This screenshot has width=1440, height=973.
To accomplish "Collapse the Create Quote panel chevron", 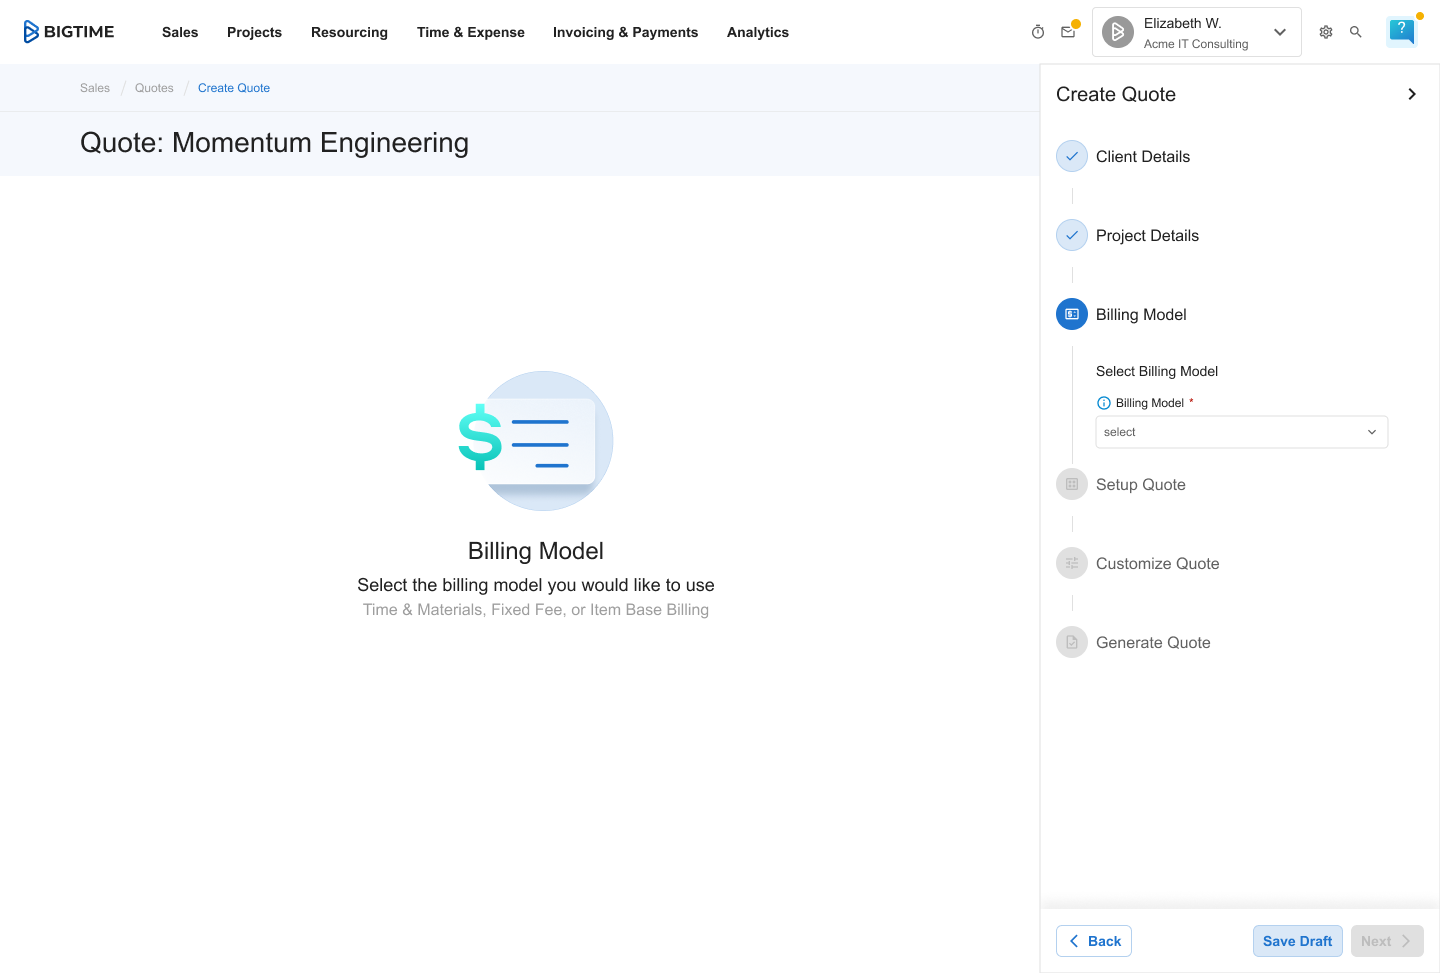I will [x=1412, y=94].
